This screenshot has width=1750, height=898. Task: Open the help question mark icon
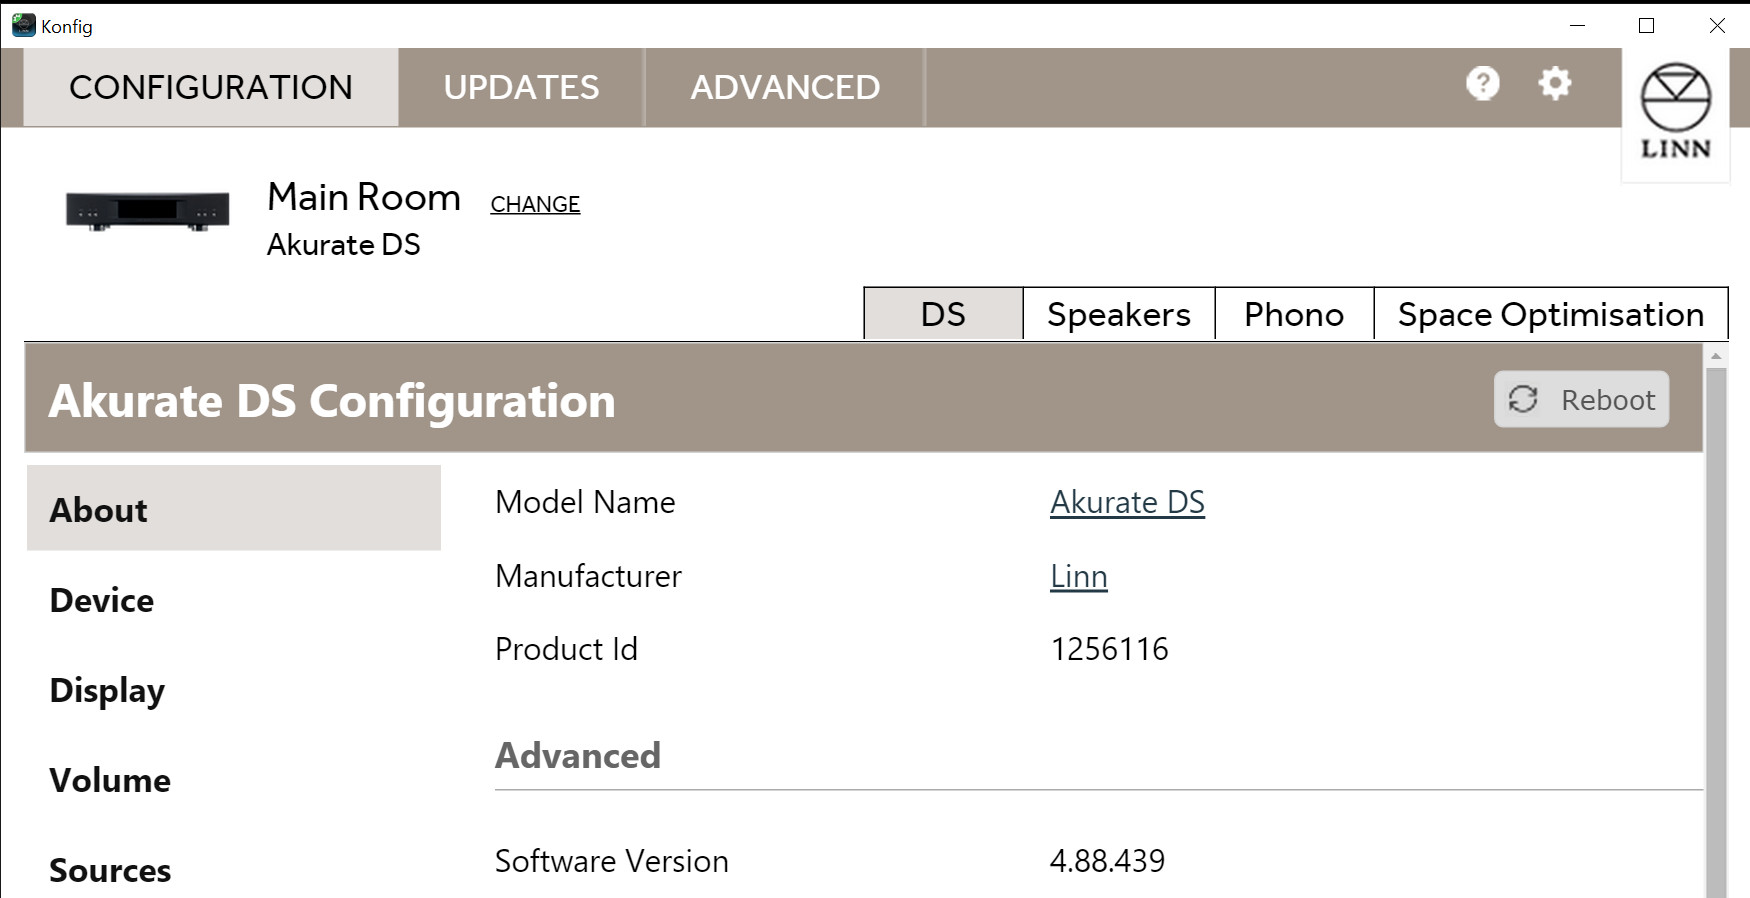tap(1482, 83)
